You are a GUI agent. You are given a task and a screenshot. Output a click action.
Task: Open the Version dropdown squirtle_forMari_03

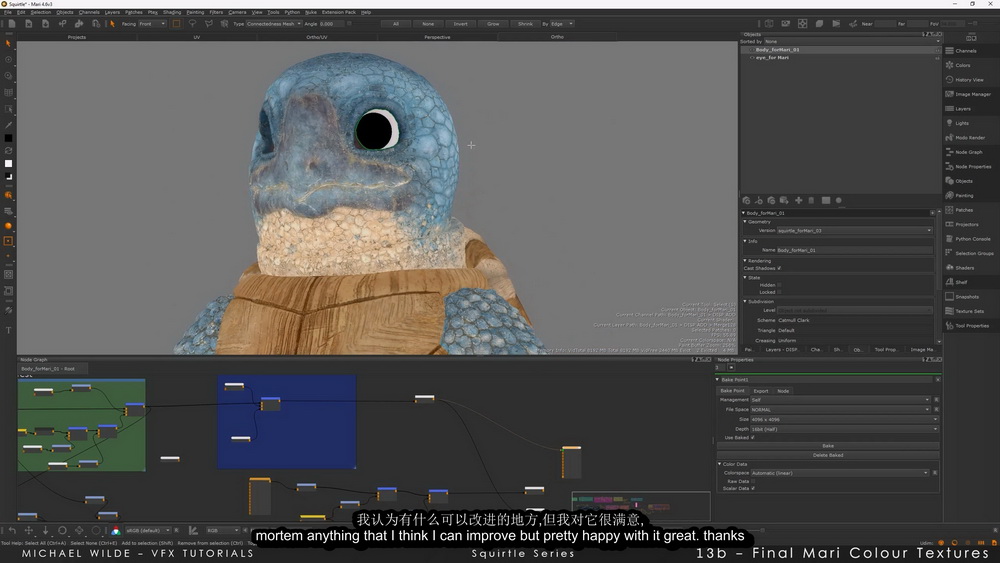pyautogui.click(x=855, y=230)
